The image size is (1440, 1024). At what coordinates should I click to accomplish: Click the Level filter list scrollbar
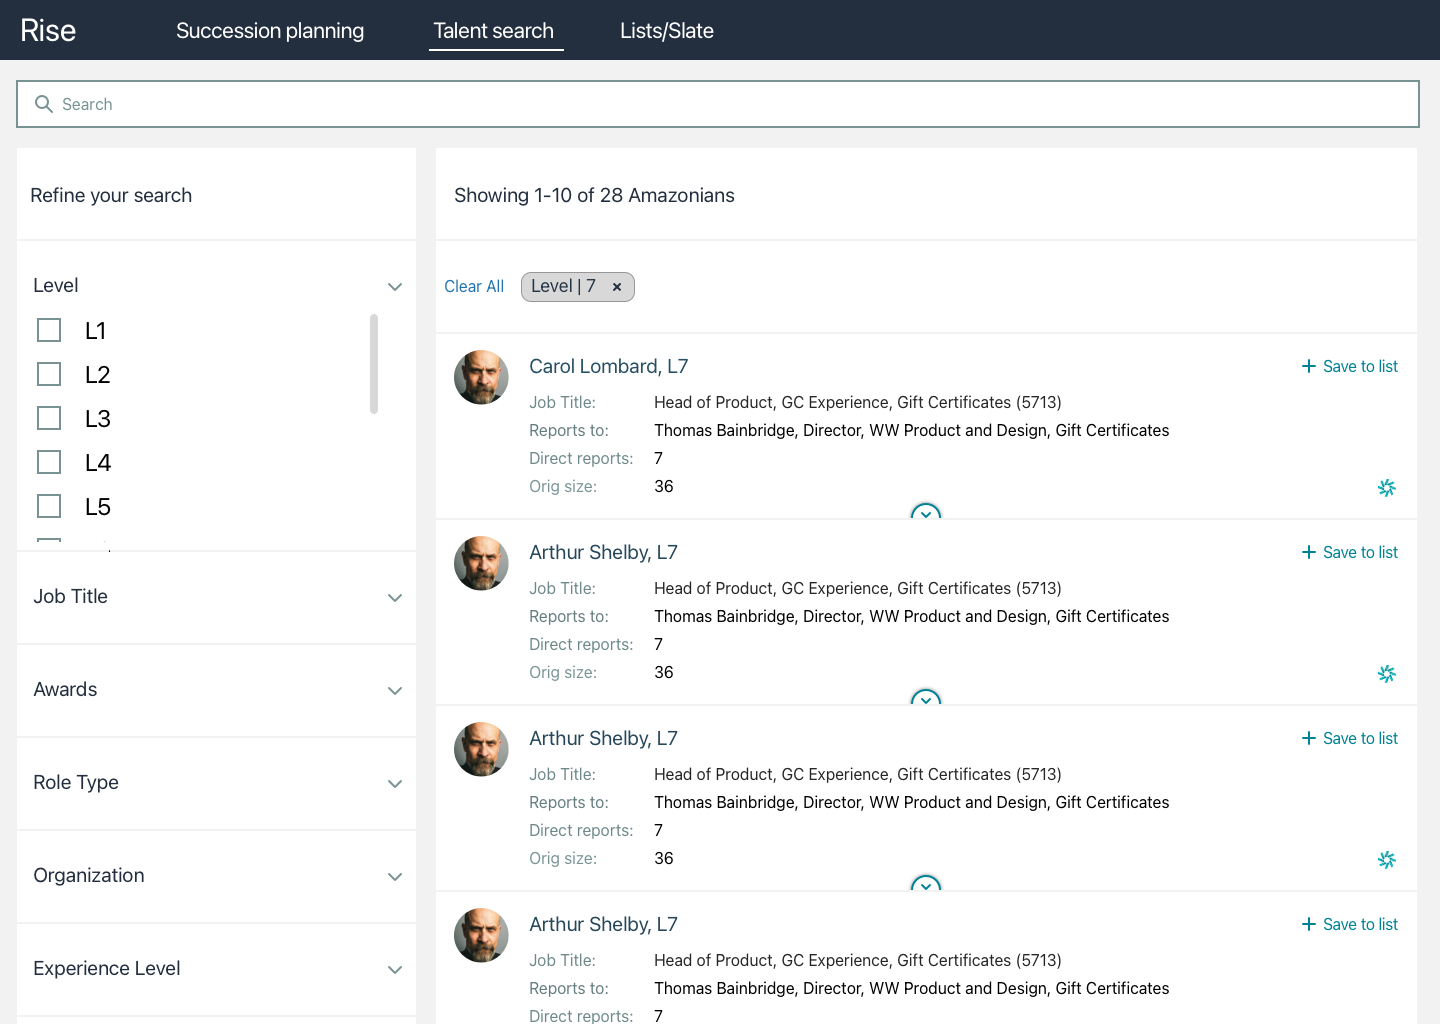point(374,364)
